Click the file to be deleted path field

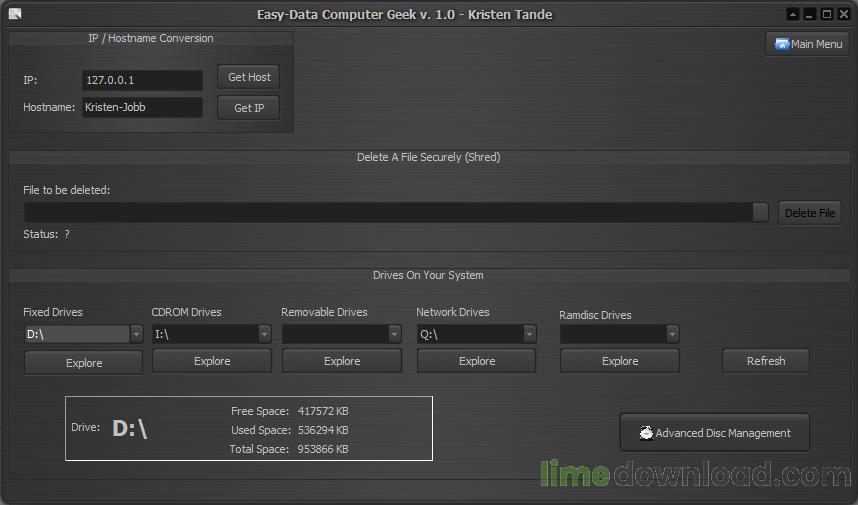388,213
